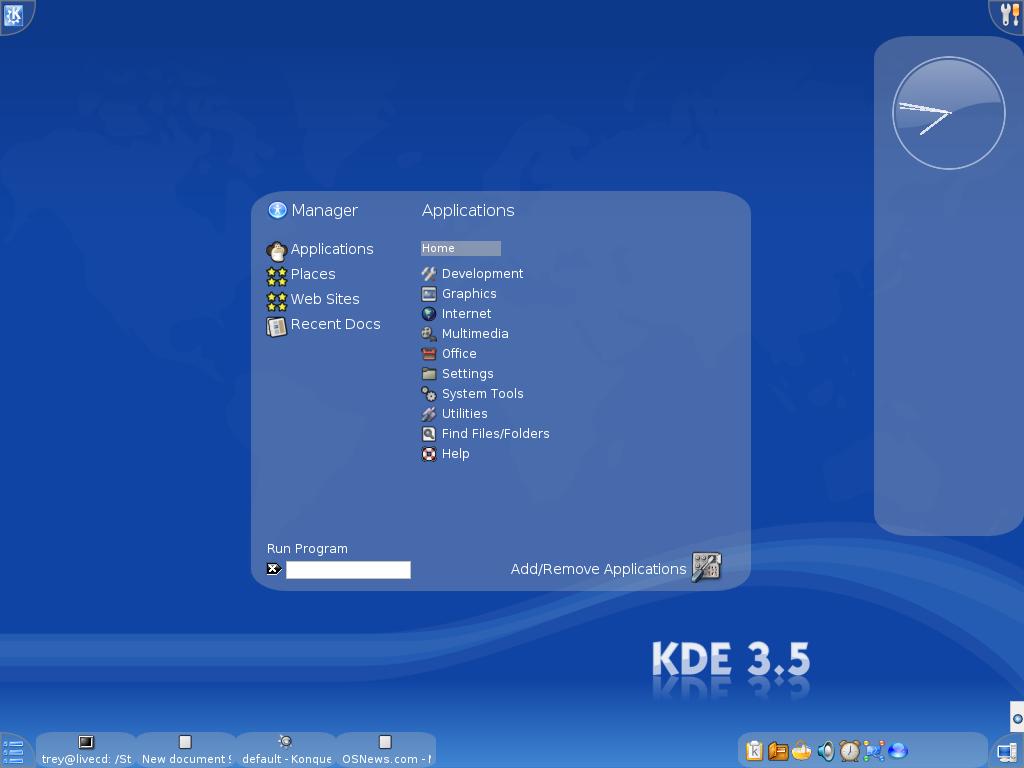Click the stars icon beside Web Sites
Image resolution: width=1024 pixels, height=768 pixels.
click(x=277, y=301)
